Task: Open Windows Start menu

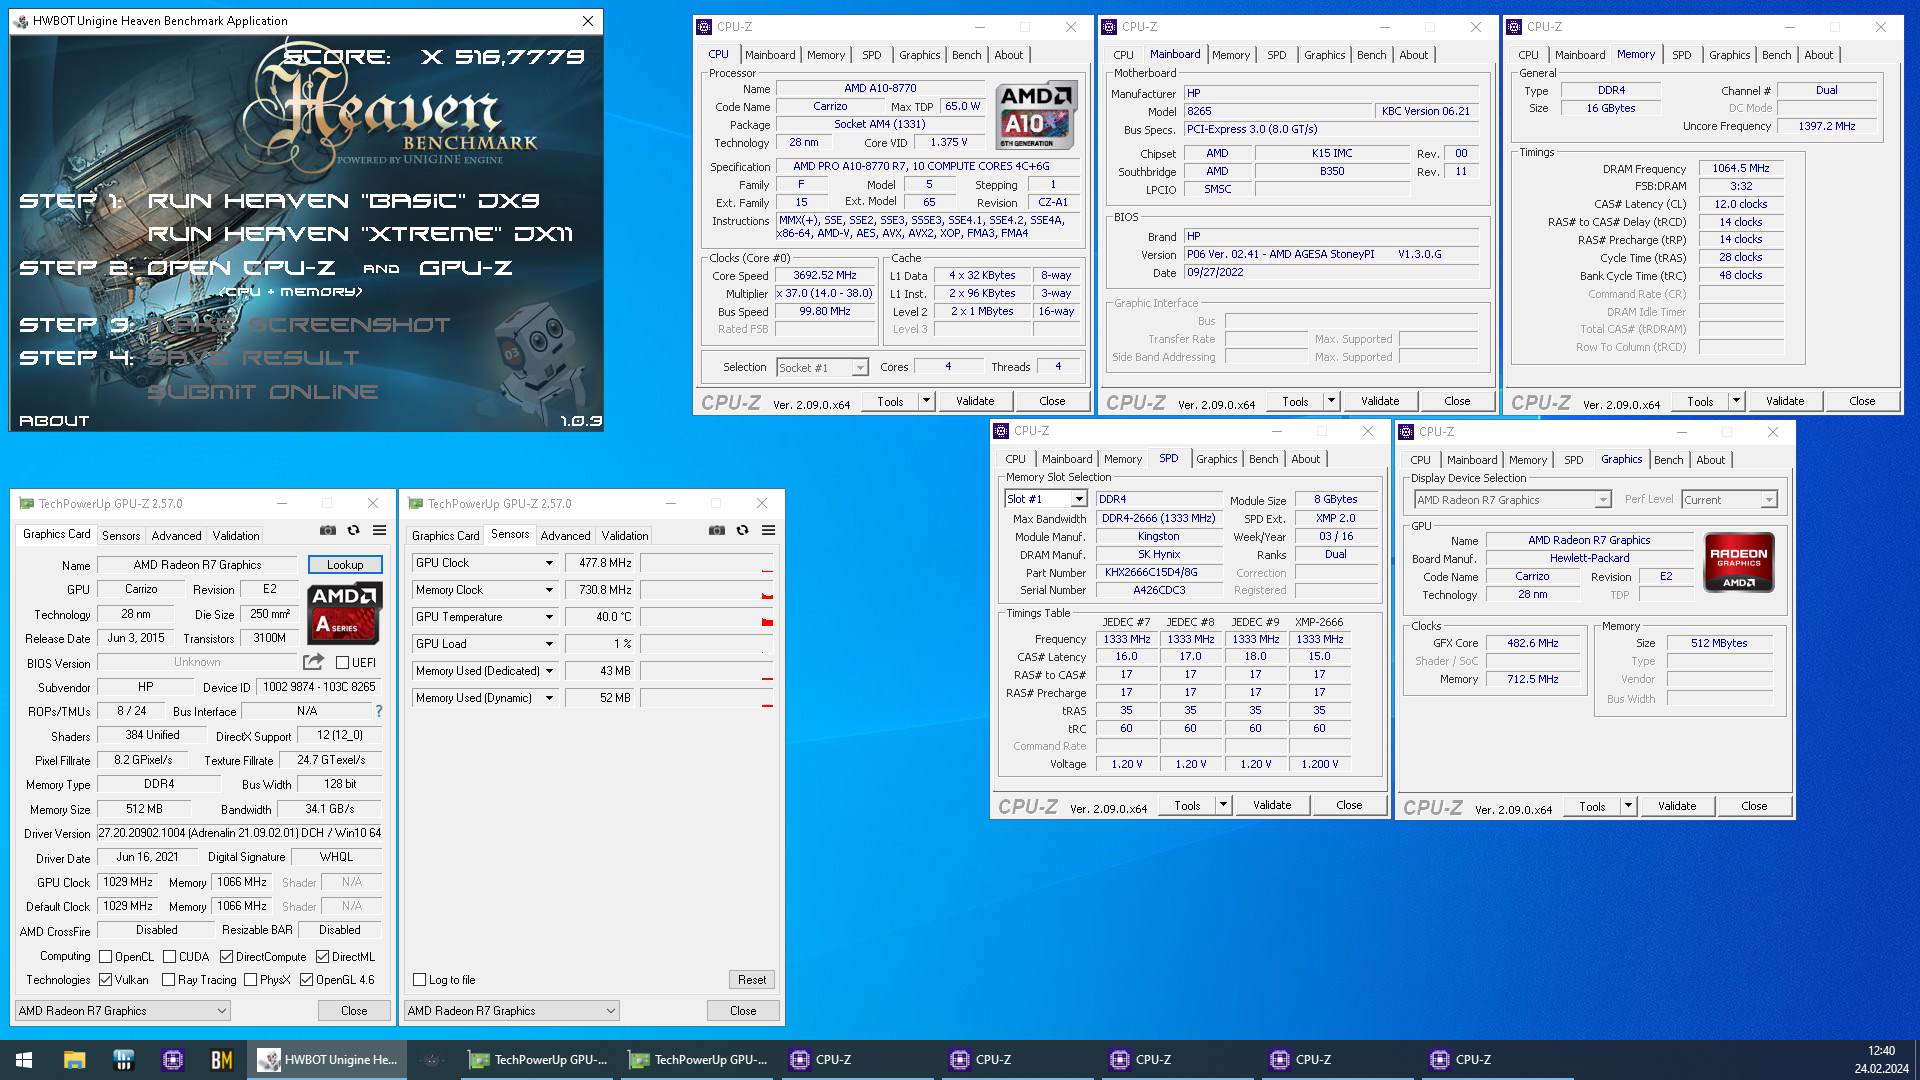Action: point(24,1060)
